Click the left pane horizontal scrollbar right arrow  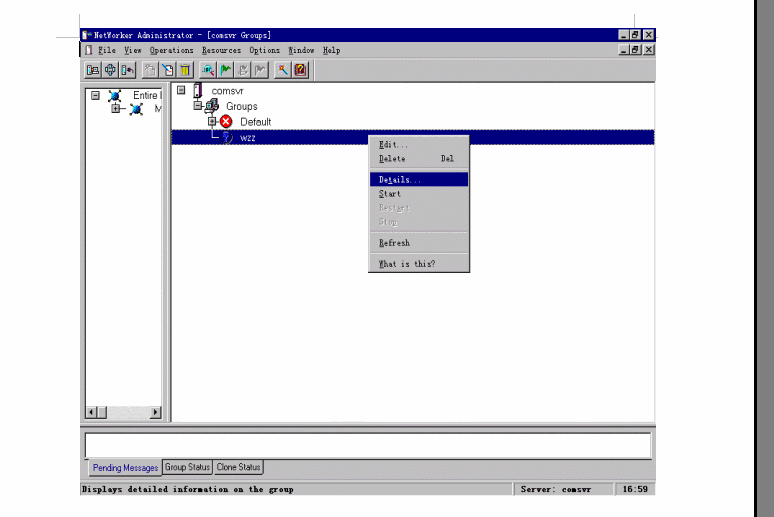click(x=155, y=412)
